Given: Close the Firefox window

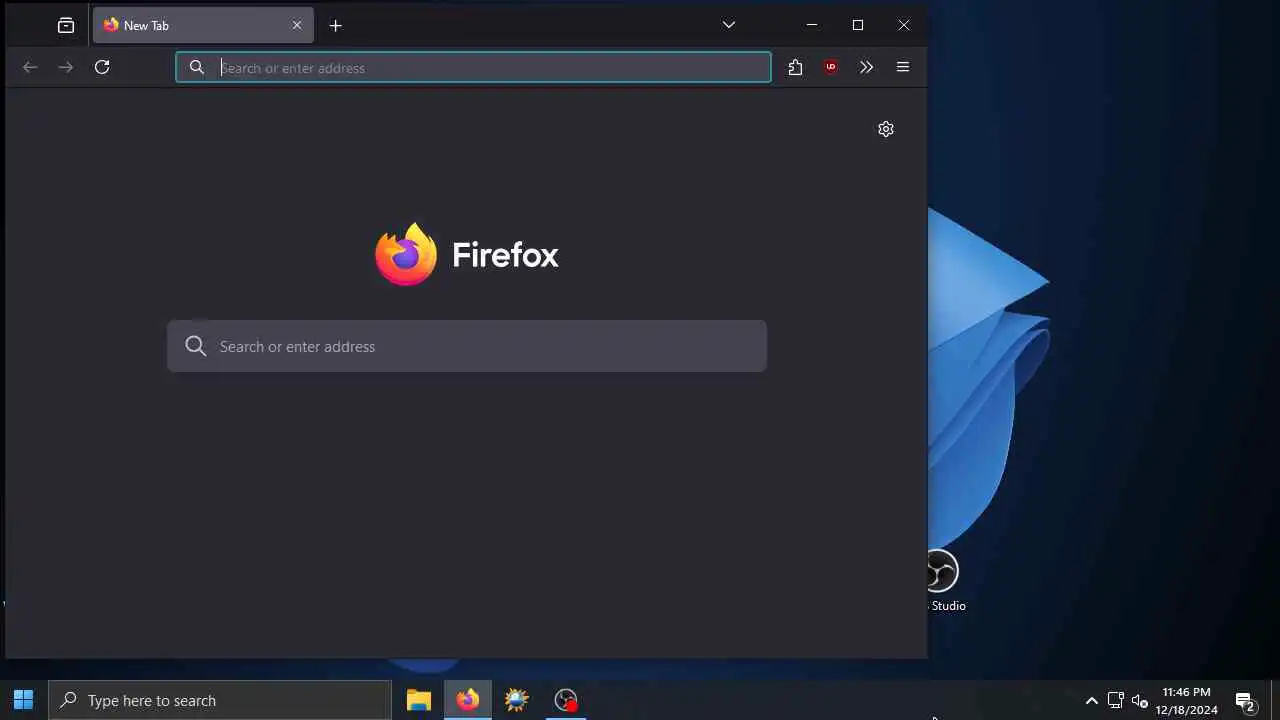Looking at the screenshot, I should point(904,25).
